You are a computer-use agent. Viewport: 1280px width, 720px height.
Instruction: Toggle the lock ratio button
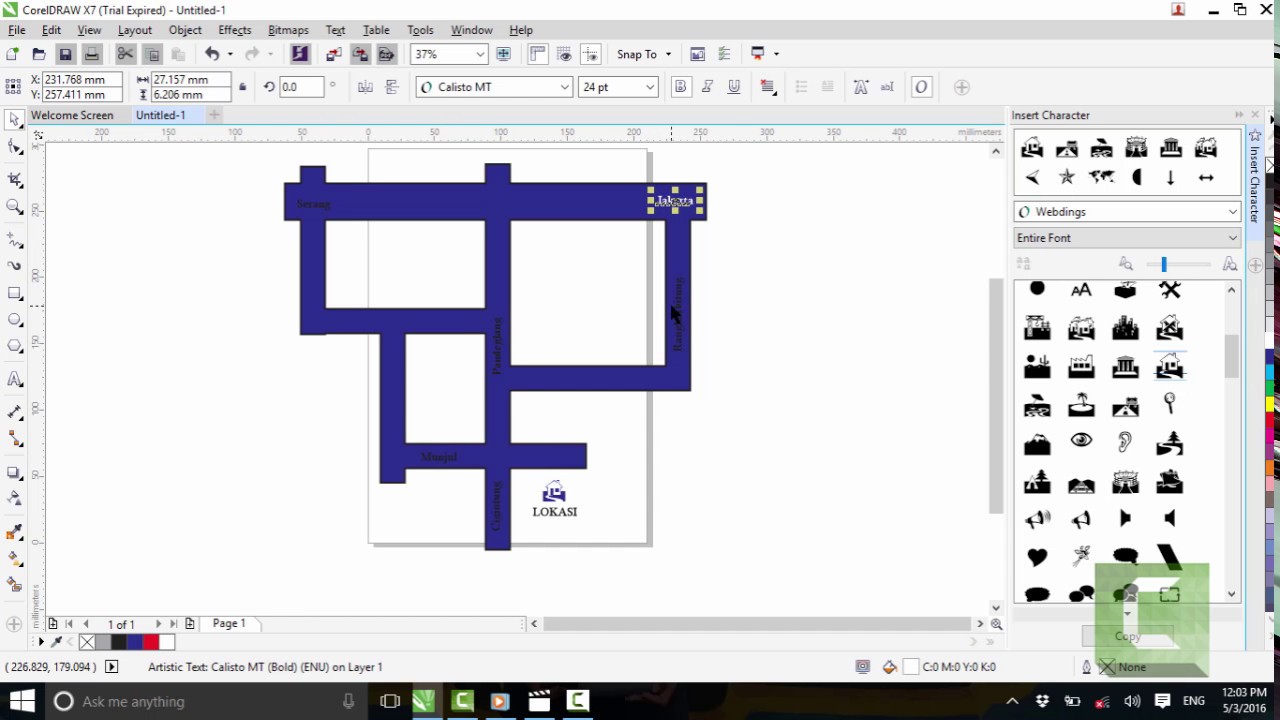click(x=242, y=87)
